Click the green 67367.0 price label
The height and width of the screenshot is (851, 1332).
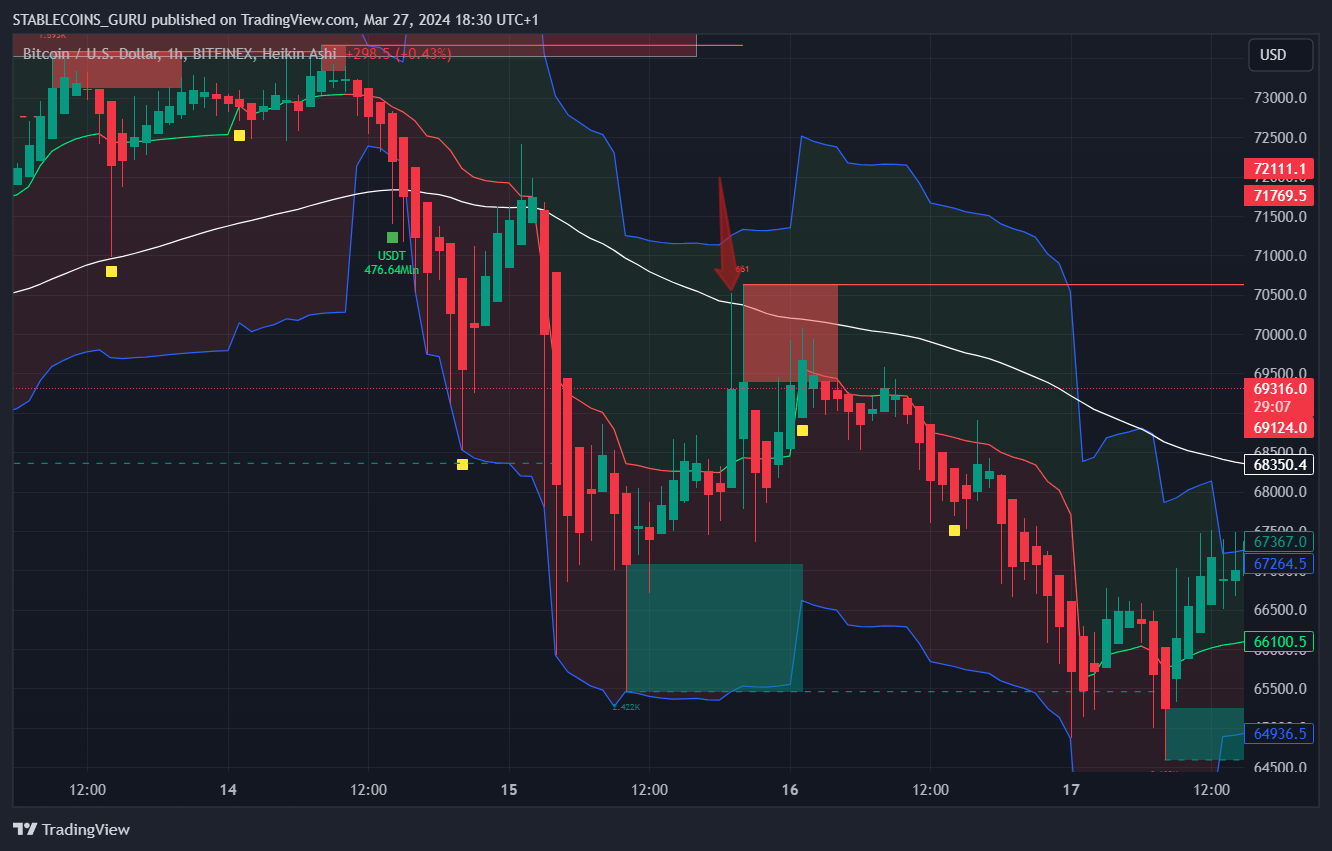pos(1277,541)
